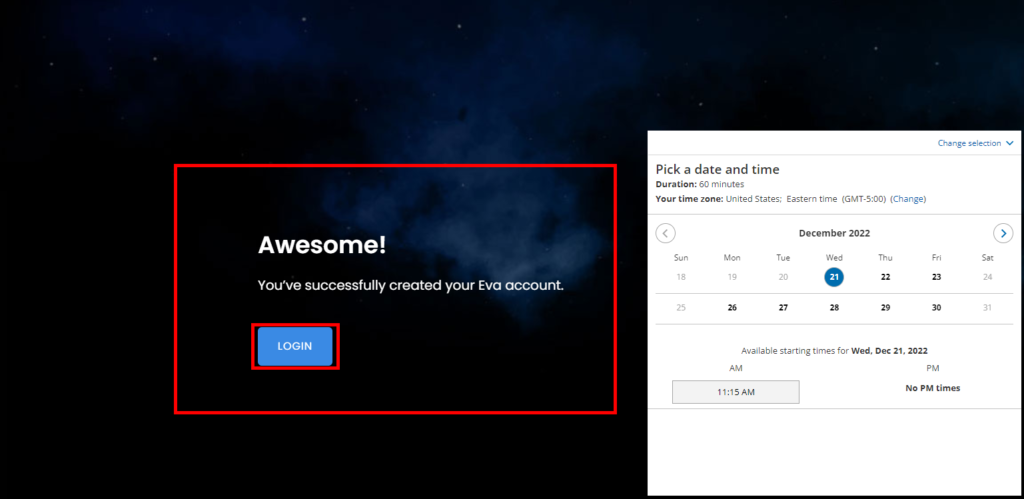
Task: Select December 29 in calendar
Action: (x=886, y=308)
